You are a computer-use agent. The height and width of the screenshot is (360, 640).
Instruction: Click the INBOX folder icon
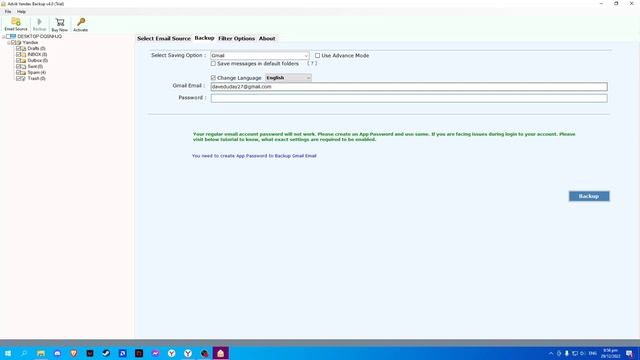coord(23,54)
